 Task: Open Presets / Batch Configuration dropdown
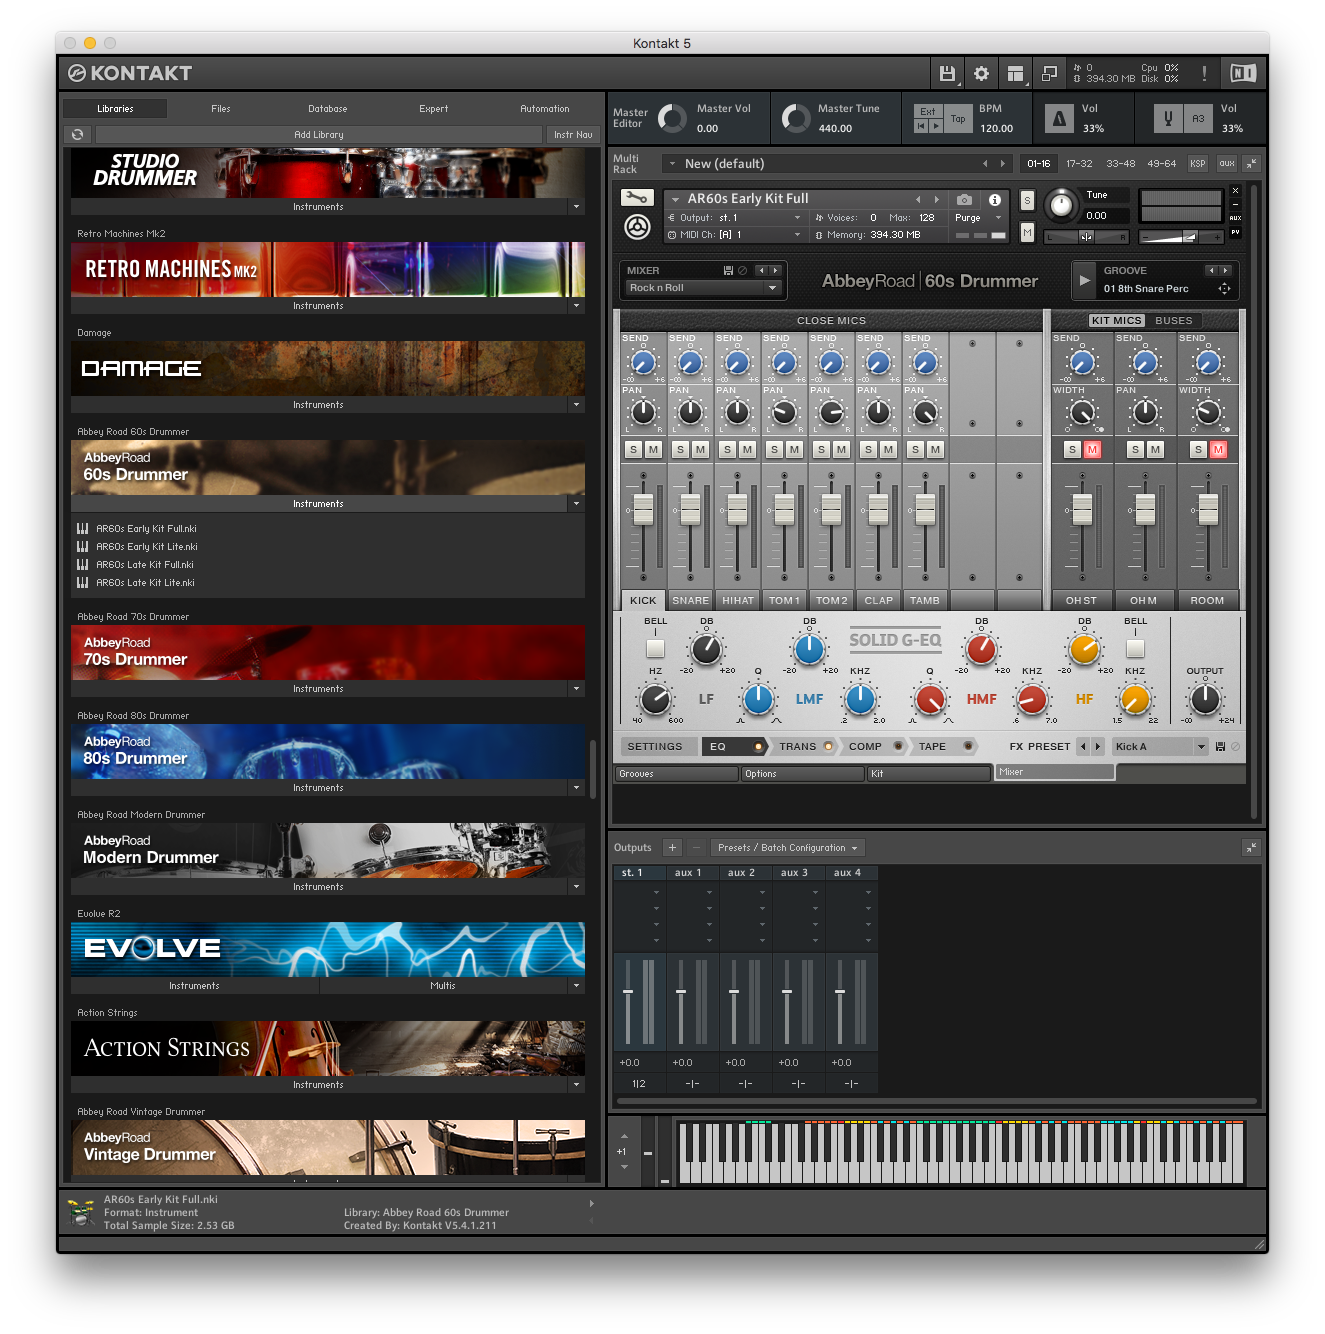click(x=787, y=847)
